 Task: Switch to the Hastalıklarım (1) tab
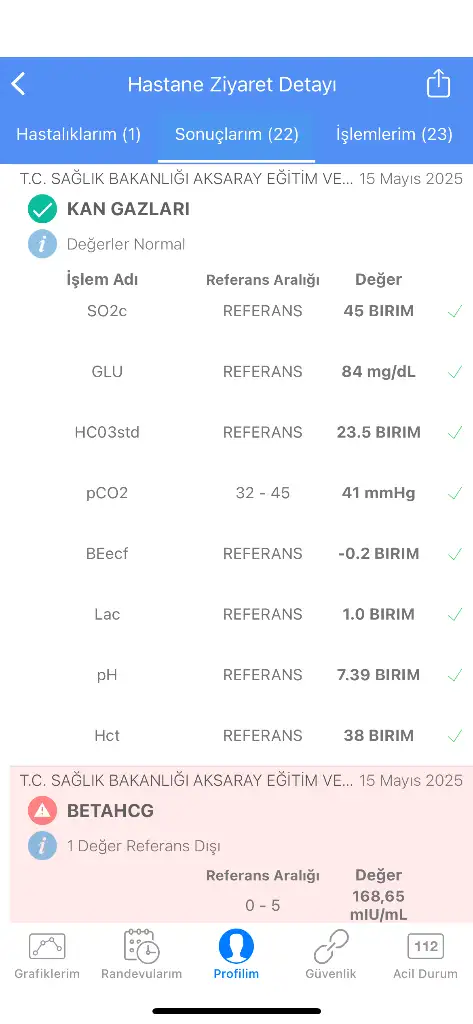tap(78, 135)
